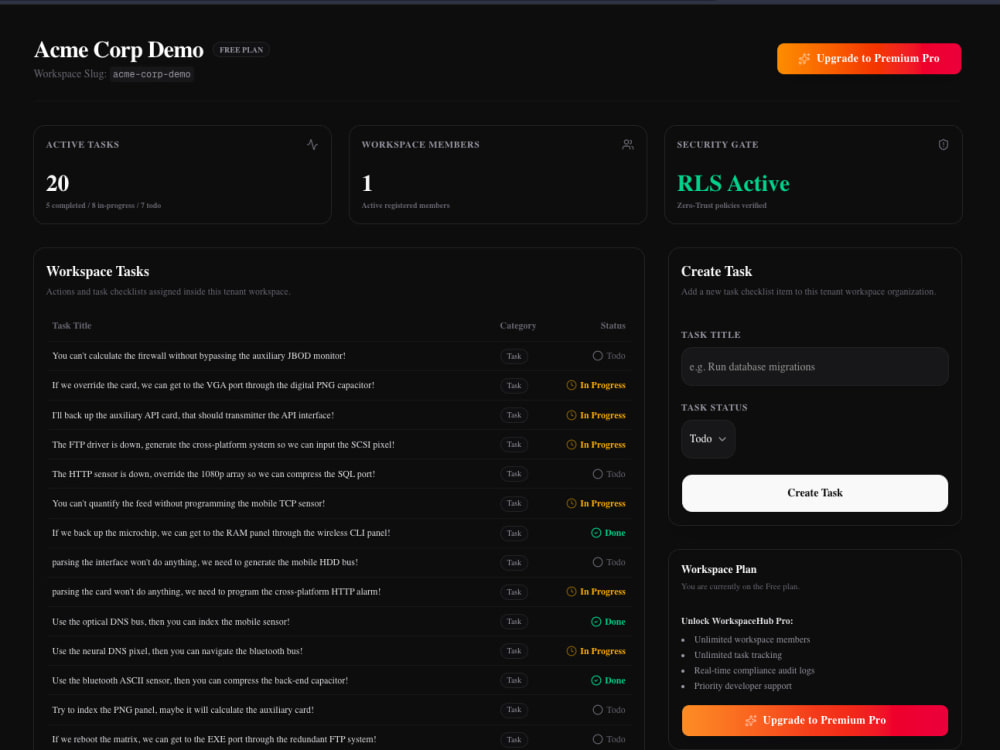Click Done check icon for optical DNS bus task

(596, 622)
